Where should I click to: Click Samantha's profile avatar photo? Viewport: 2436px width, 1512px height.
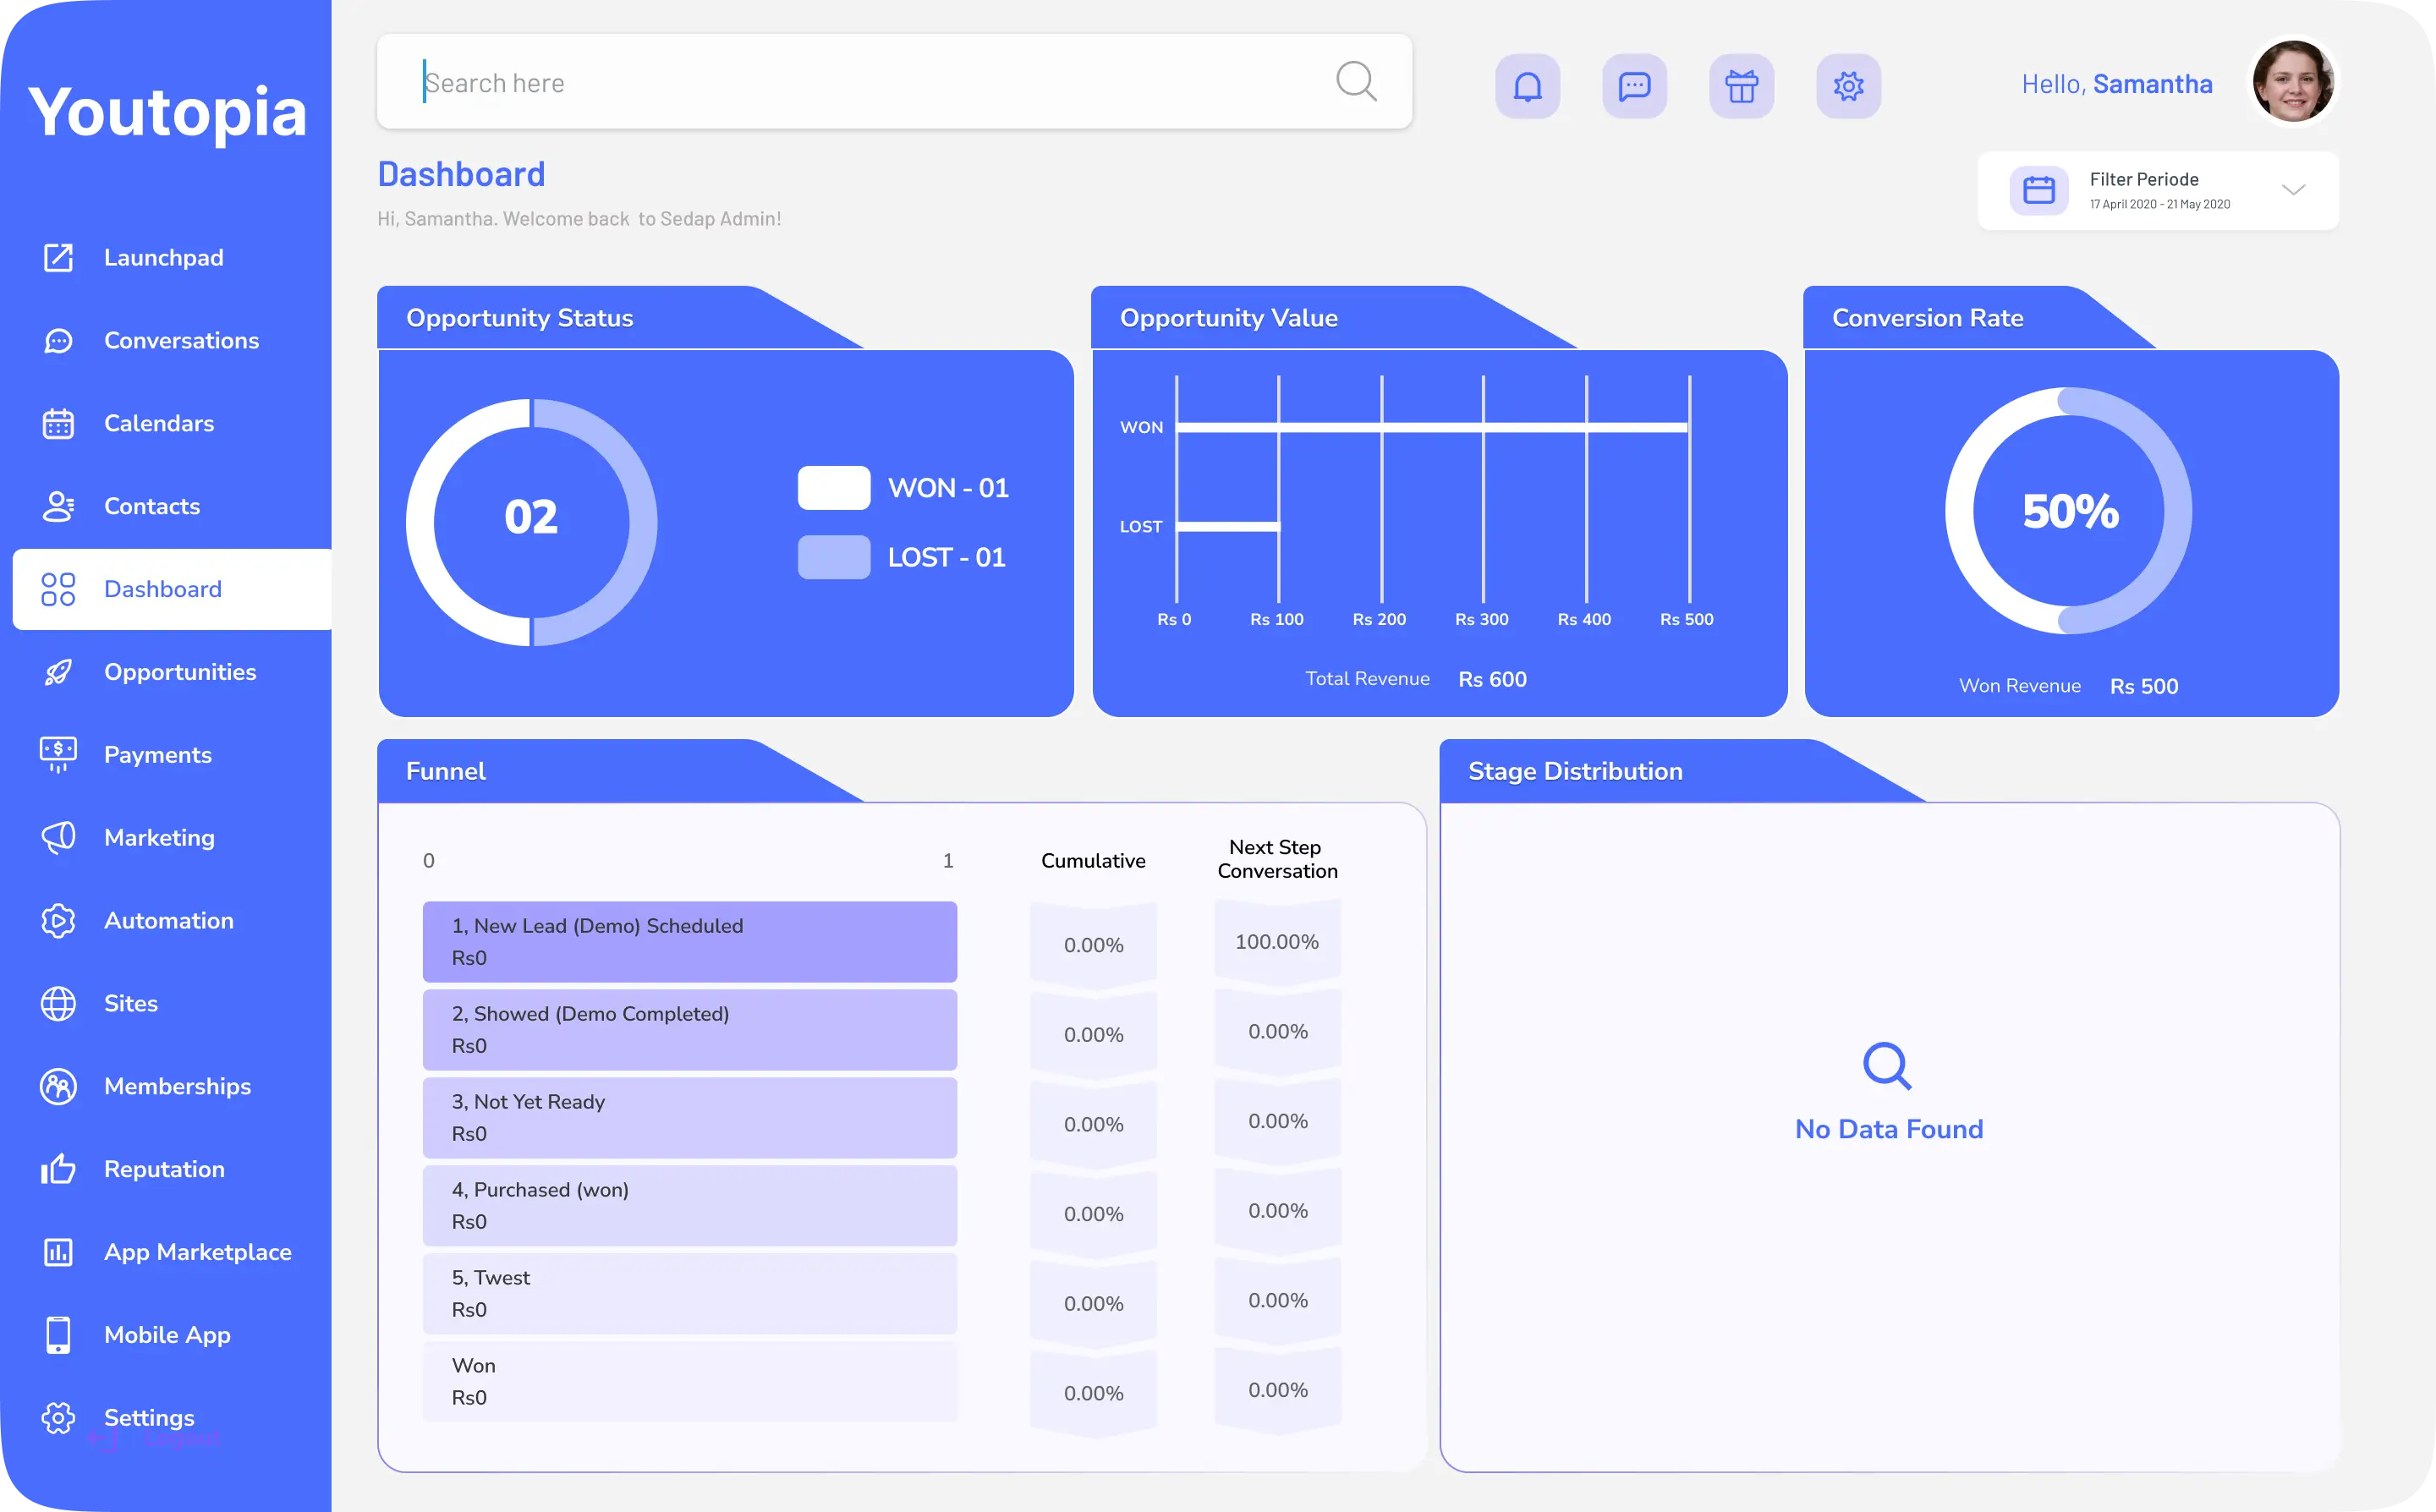pos(2292,82)
